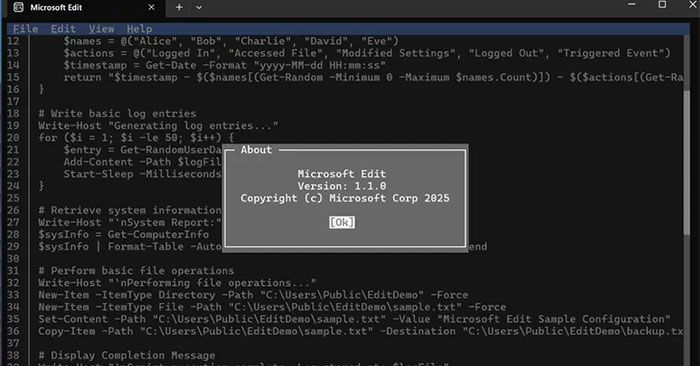Expand the new tab profile dropdown
Screen dimensions: 700x366
tap(199, 7)
